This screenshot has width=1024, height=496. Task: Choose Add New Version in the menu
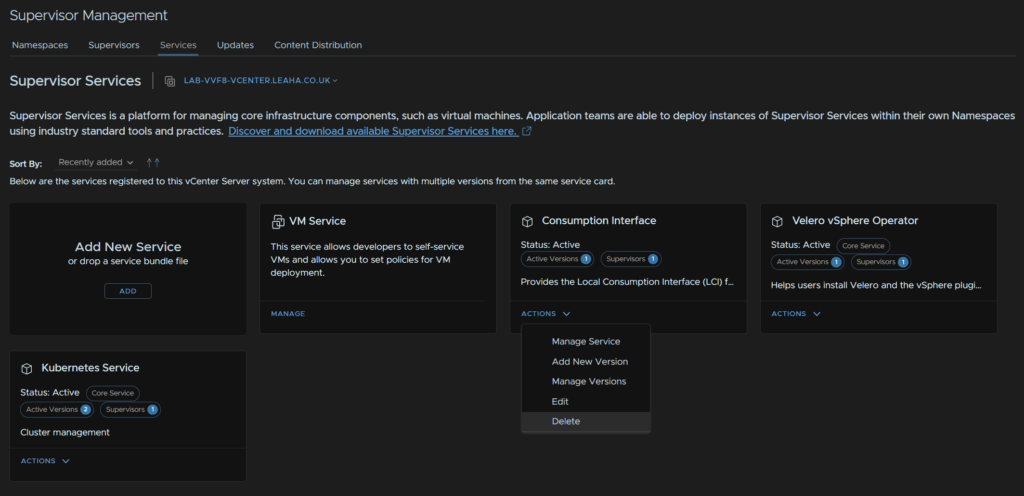pyautogui.click(x=586, y=362)
